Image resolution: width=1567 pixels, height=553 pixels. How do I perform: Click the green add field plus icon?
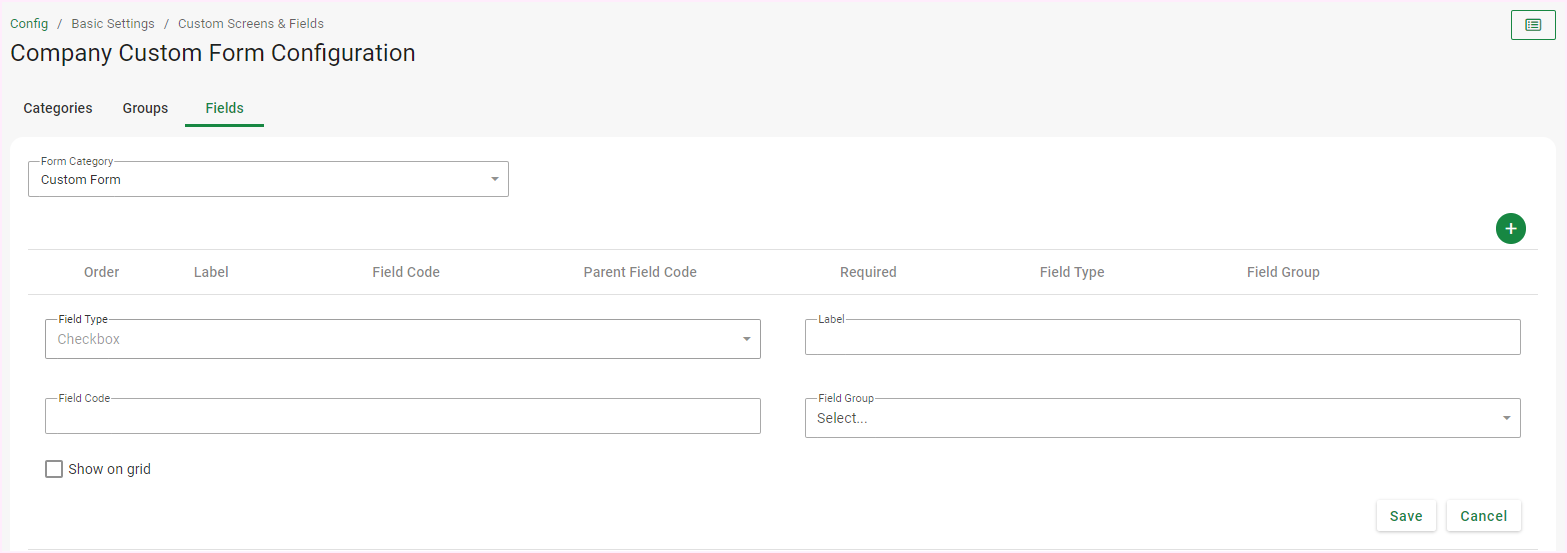(x=1510, y=229)
